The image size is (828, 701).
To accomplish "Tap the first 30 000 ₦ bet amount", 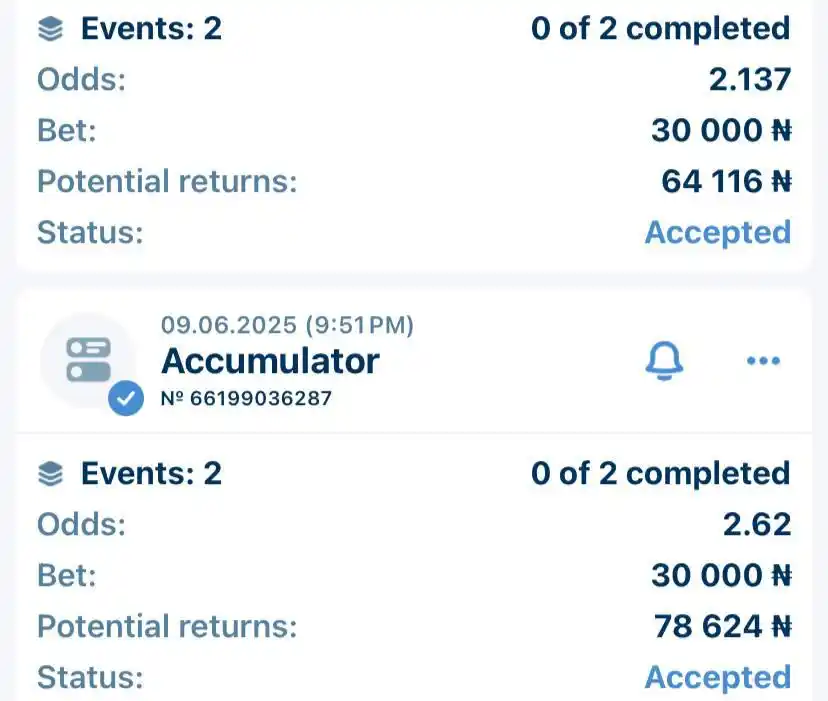I will pyautogui.click(x=721, y=130).
